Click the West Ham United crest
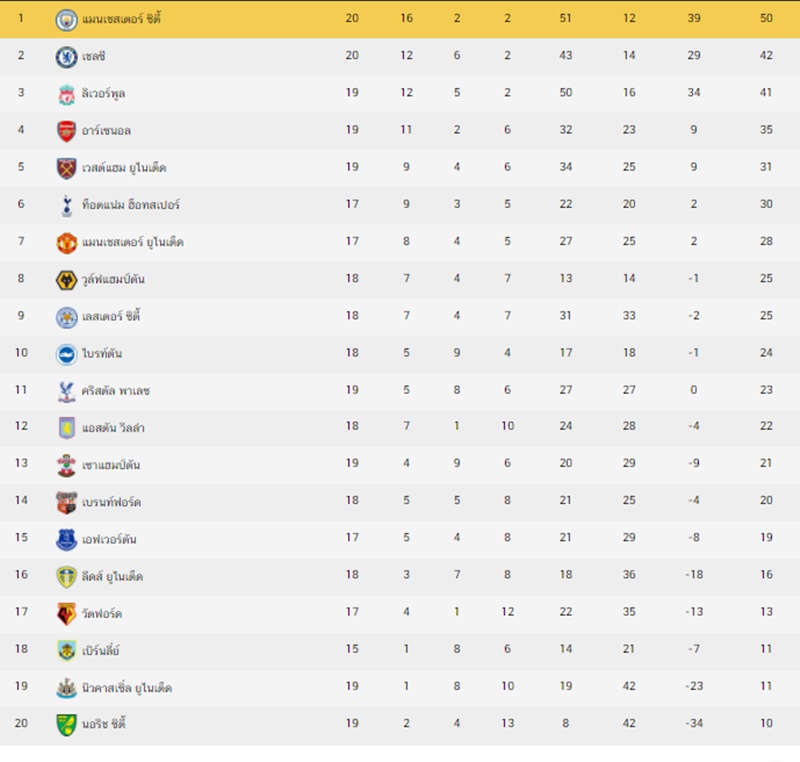Image resolution: width=800 pixels, height=762 pixels. tap(66, 169)
